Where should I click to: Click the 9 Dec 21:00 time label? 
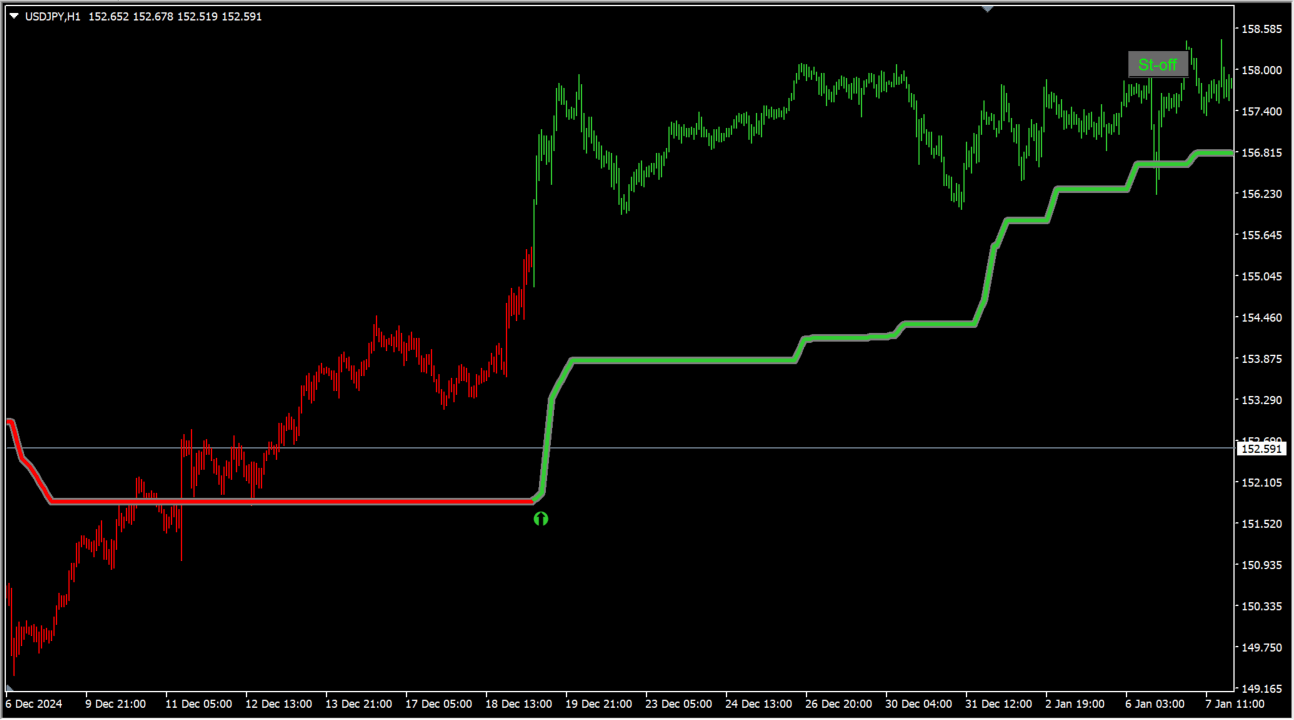tap(116, 704)
